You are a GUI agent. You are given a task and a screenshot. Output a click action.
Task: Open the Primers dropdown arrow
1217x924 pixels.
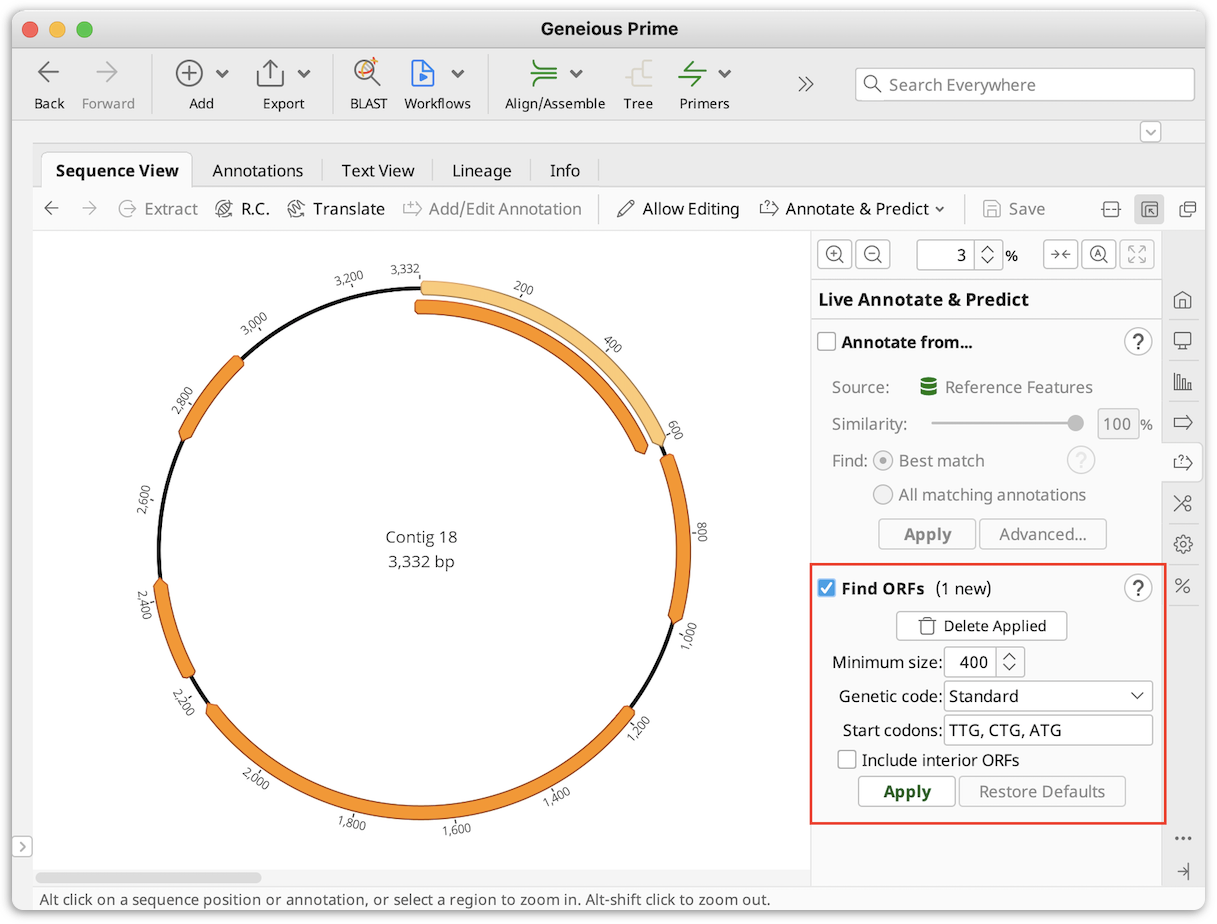click(725, 74)
